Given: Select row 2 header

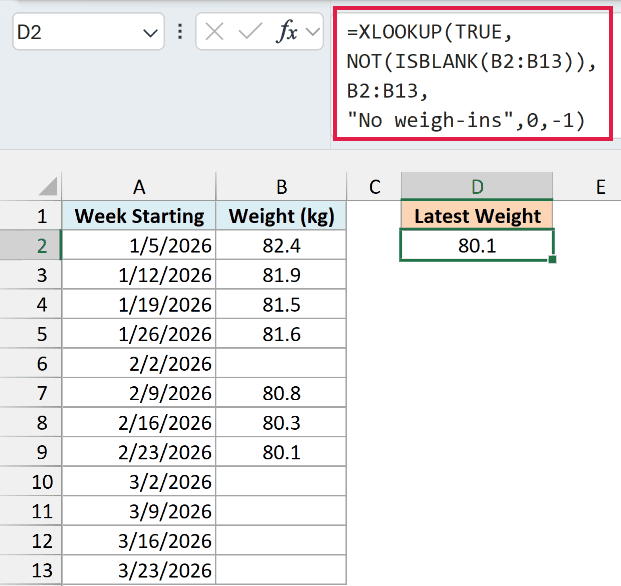Looking at the screenshot, I should tap(31, 245).
